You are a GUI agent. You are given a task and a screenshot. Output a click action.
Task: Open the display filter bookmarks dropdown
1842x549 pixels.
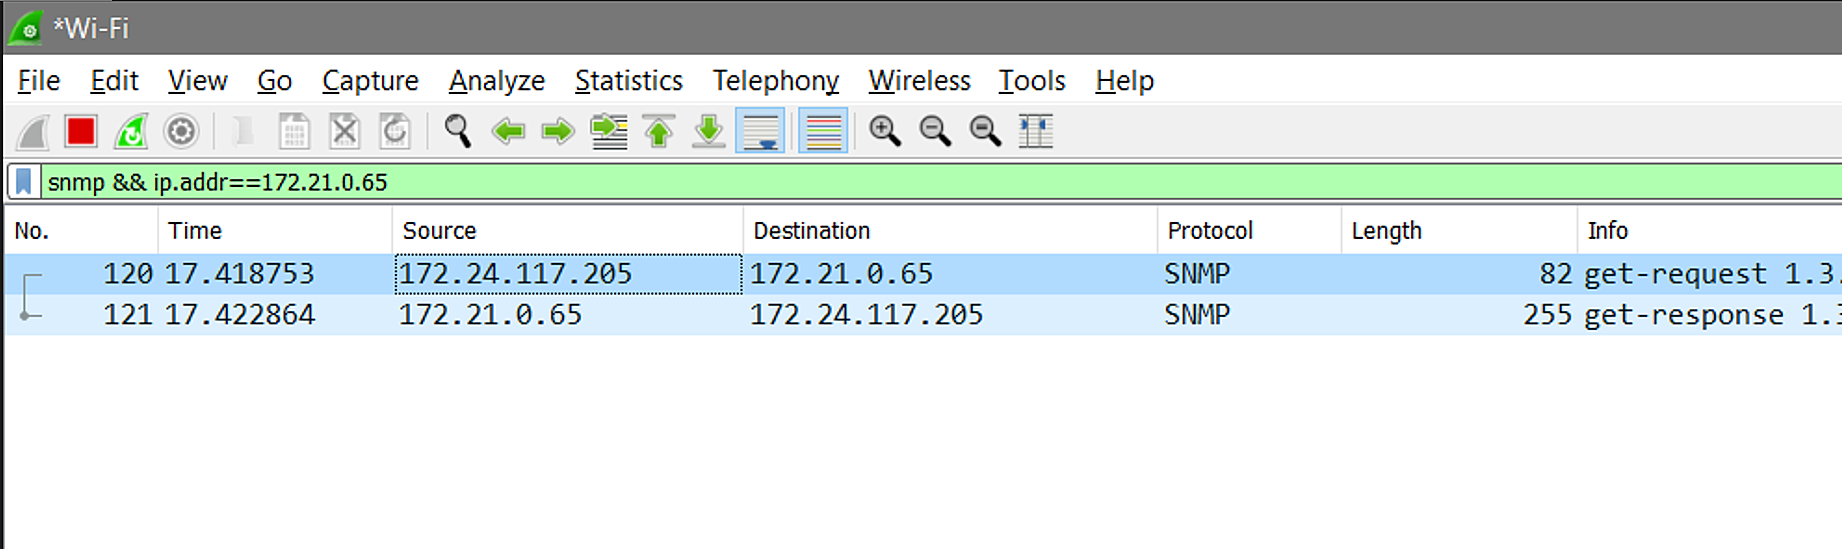point(24,182)
